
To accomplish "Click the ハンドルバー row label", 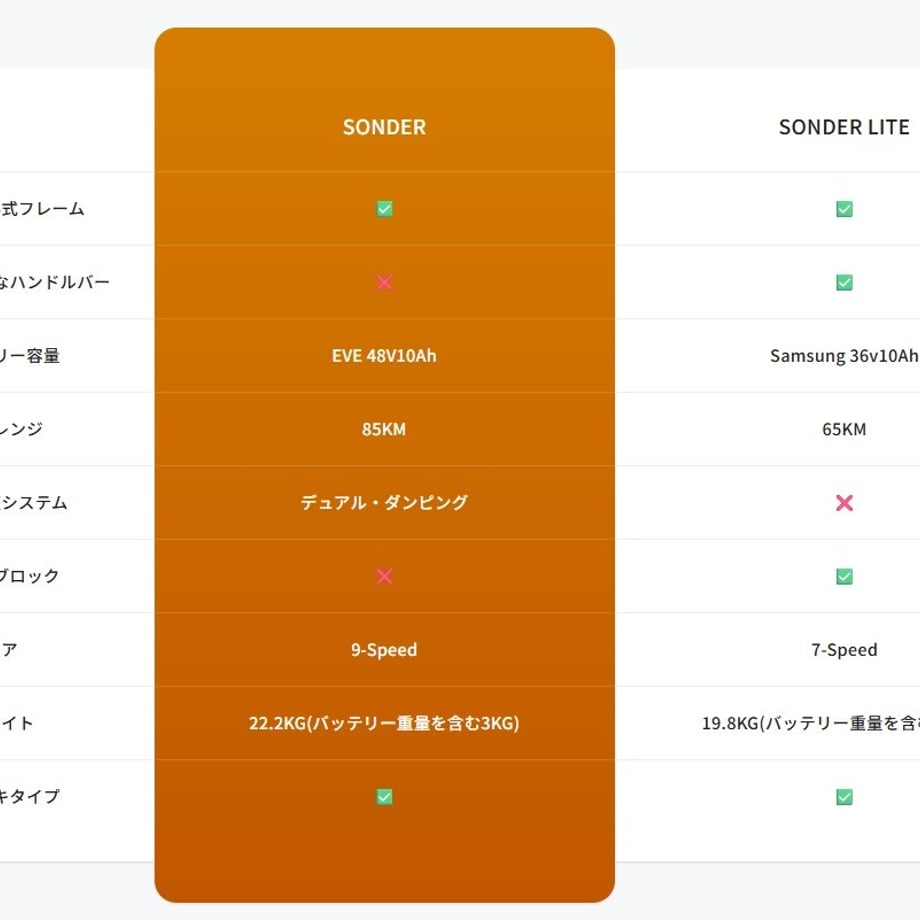I will tap(55, 282).
